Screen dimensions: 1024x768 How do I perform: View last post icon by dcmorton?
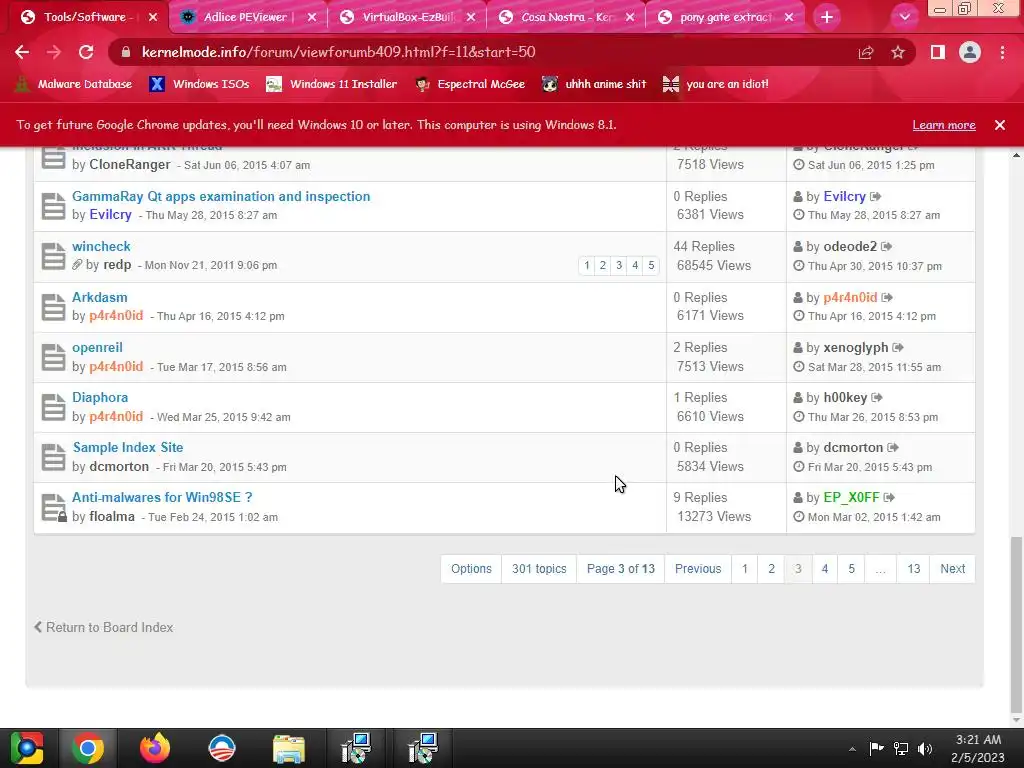(x=893, y=447)
